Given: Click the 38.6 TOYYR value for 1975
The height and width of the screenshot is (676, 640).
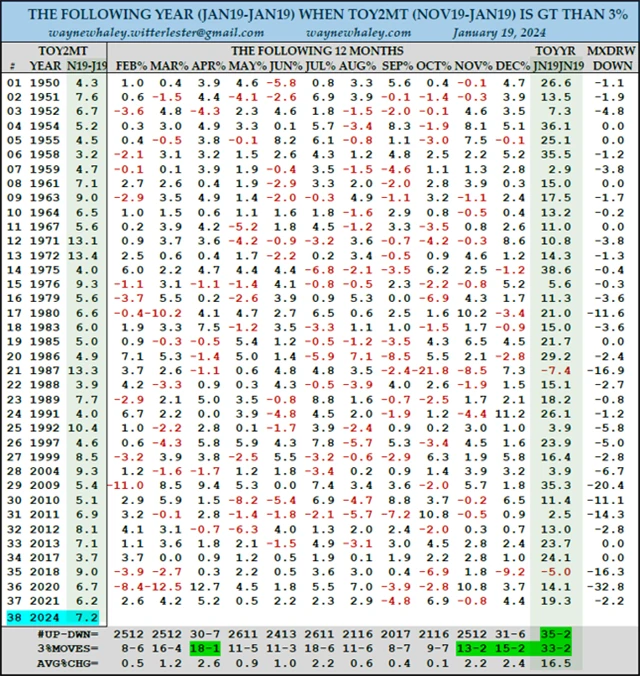Looking at the screenshot, I should (556, 270).
